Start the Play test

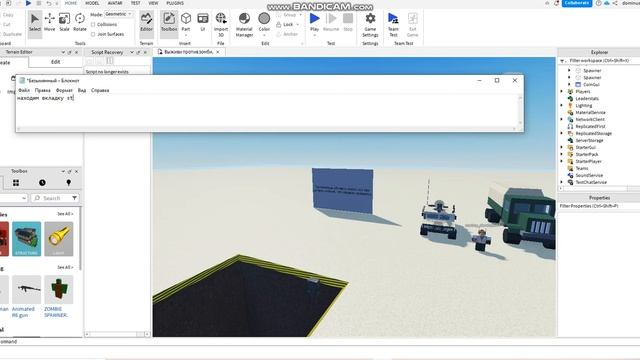point(314,24)
